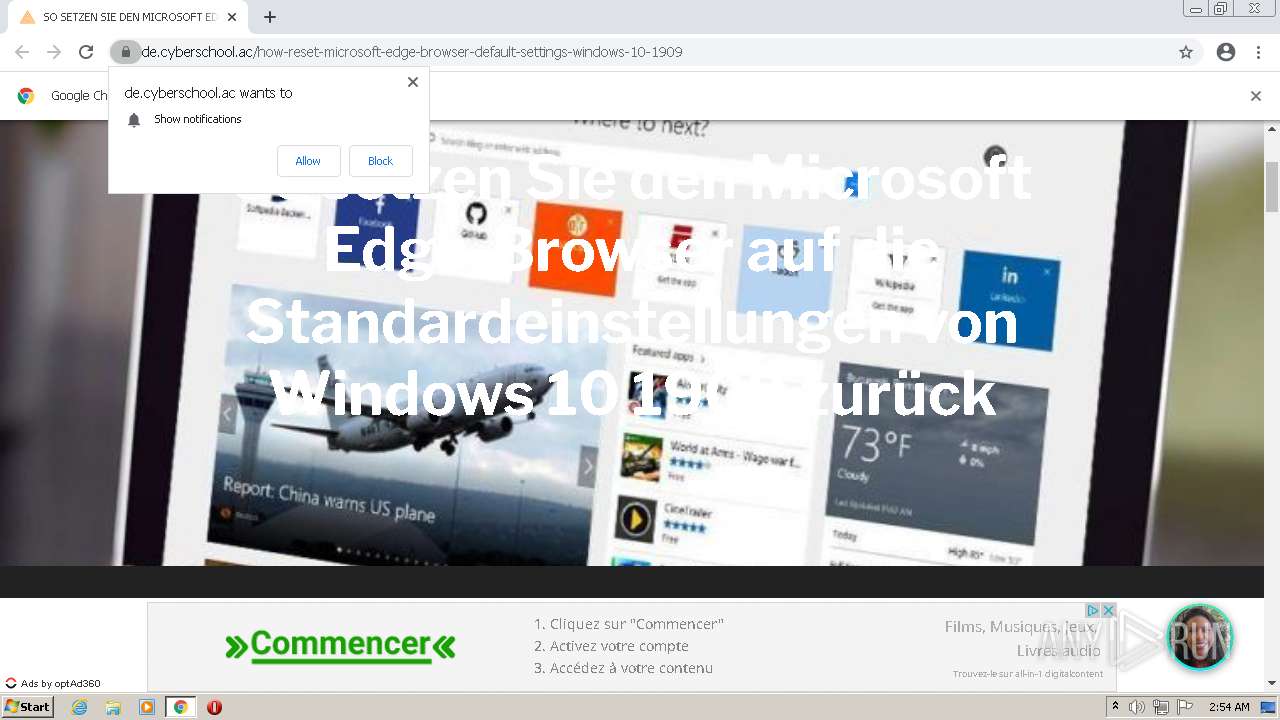Open the AdChoices info icon on ad
1280x720 pixels.
[x=1093, y=610]
